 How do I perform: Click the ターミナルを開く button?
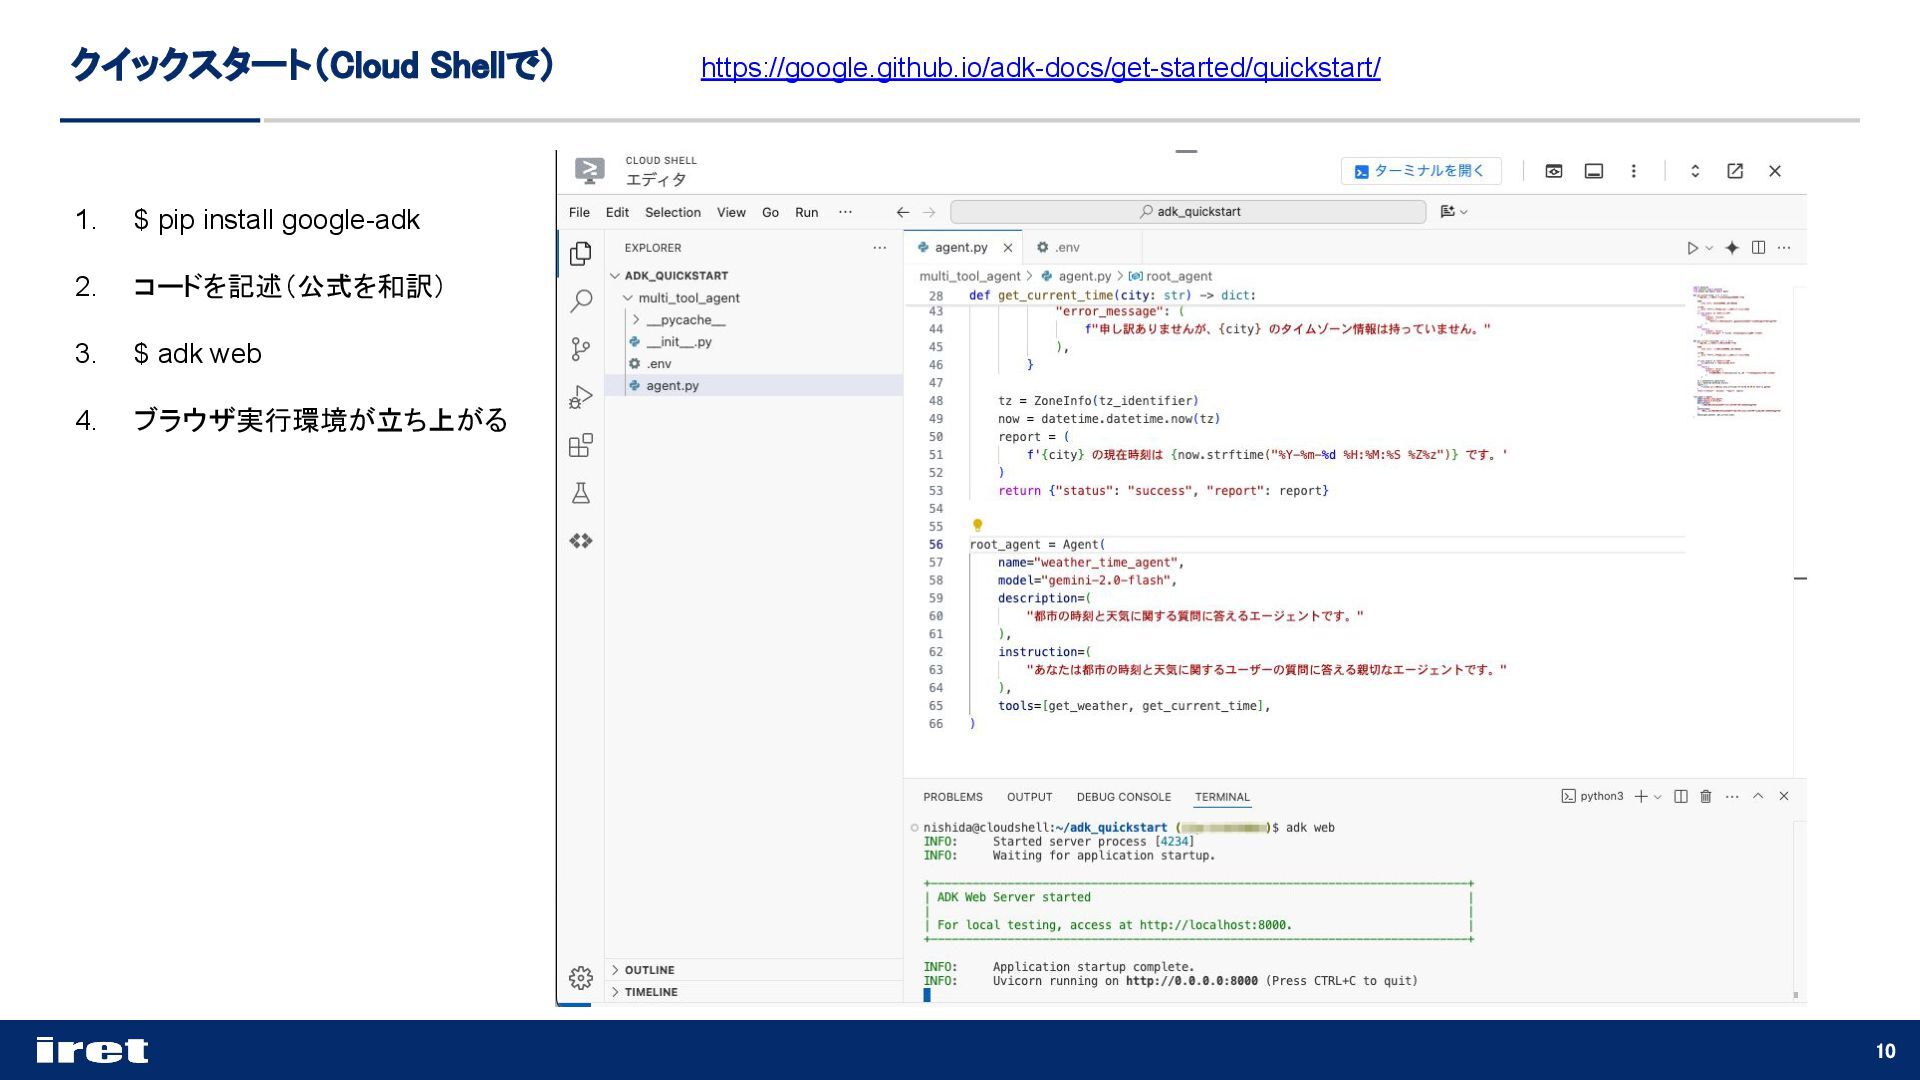(x=1421, y=171)
